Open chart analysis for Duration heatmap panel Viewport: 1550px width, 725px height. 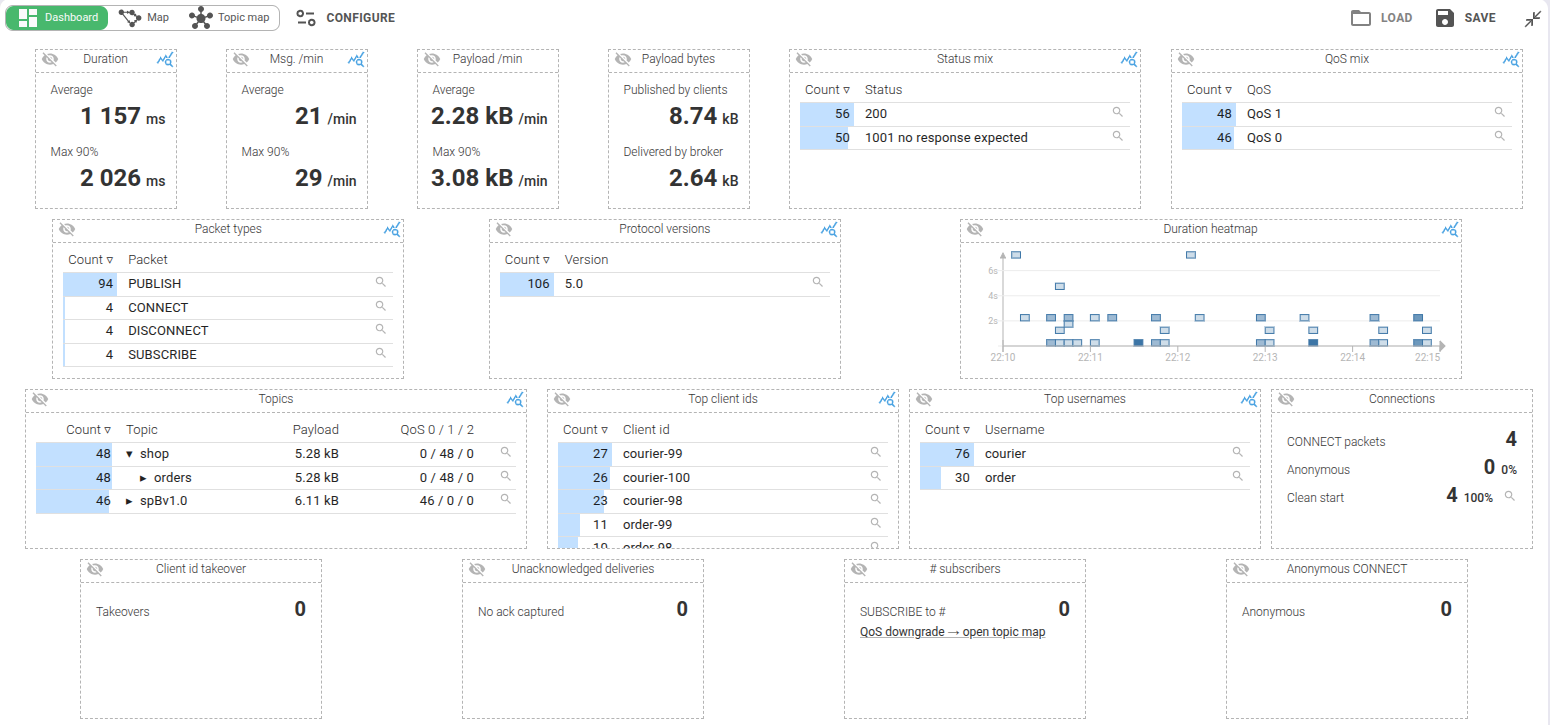(1450, 230)
